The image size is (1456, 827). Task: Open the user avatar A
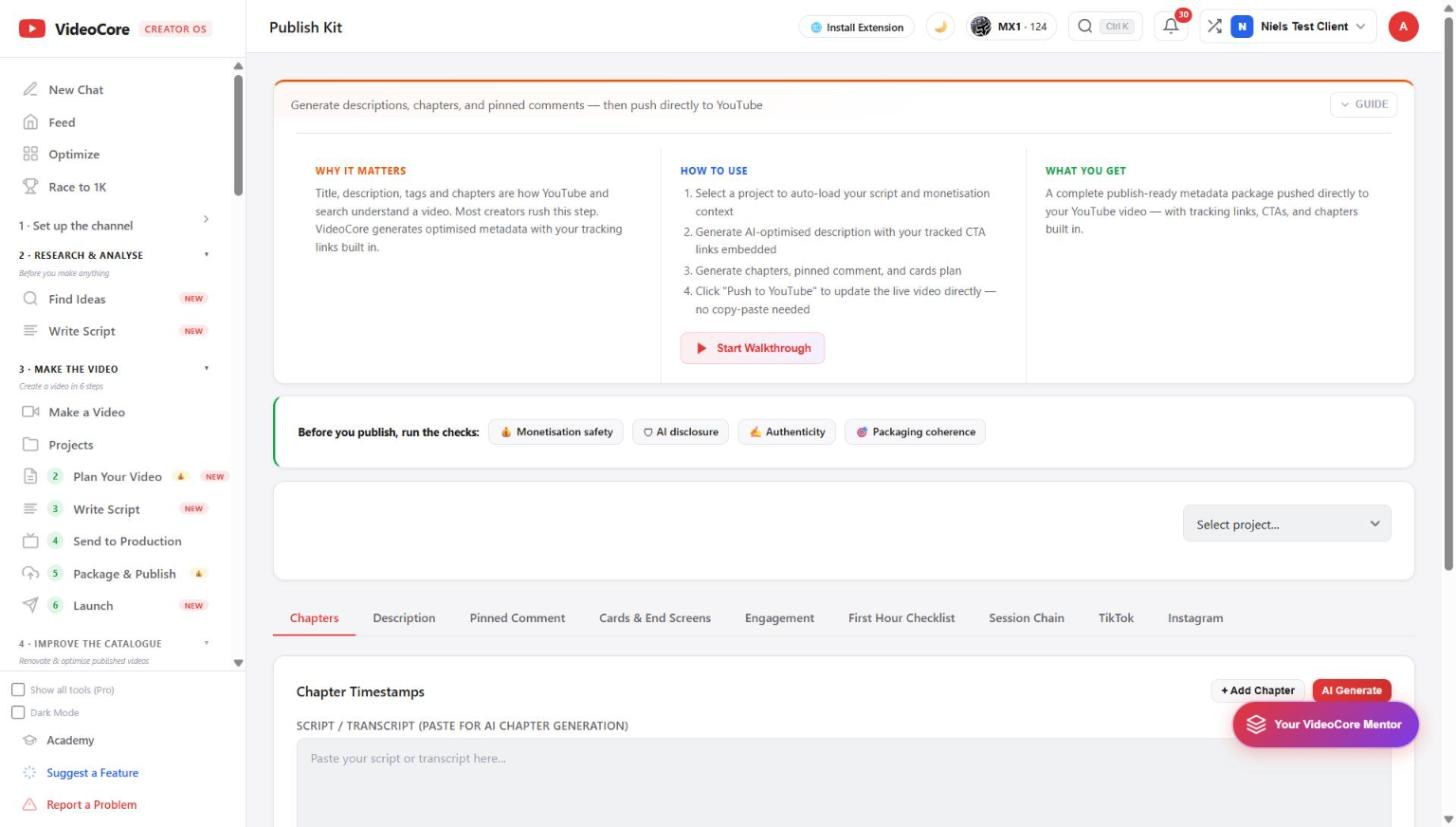pyautogui.click(x=1403, y=27)
